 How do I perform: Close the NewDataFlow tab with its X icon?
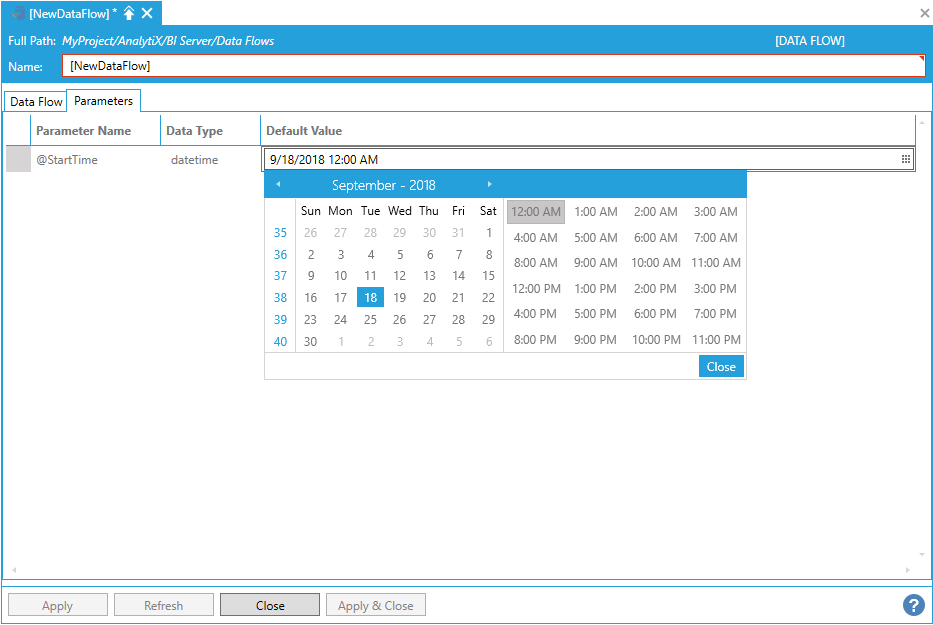147,13
